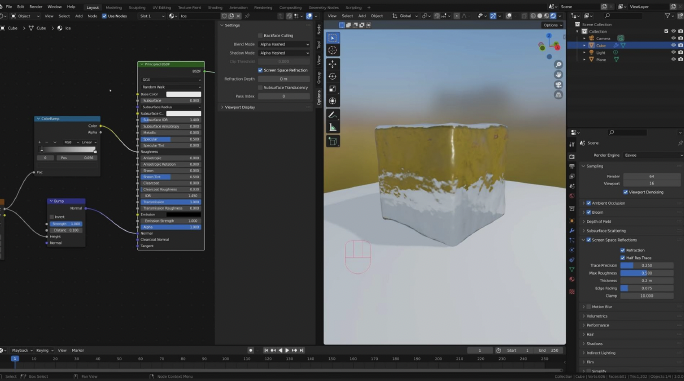684x381 pixels.
Task: Open the Render menu
Action: [36, 7]
